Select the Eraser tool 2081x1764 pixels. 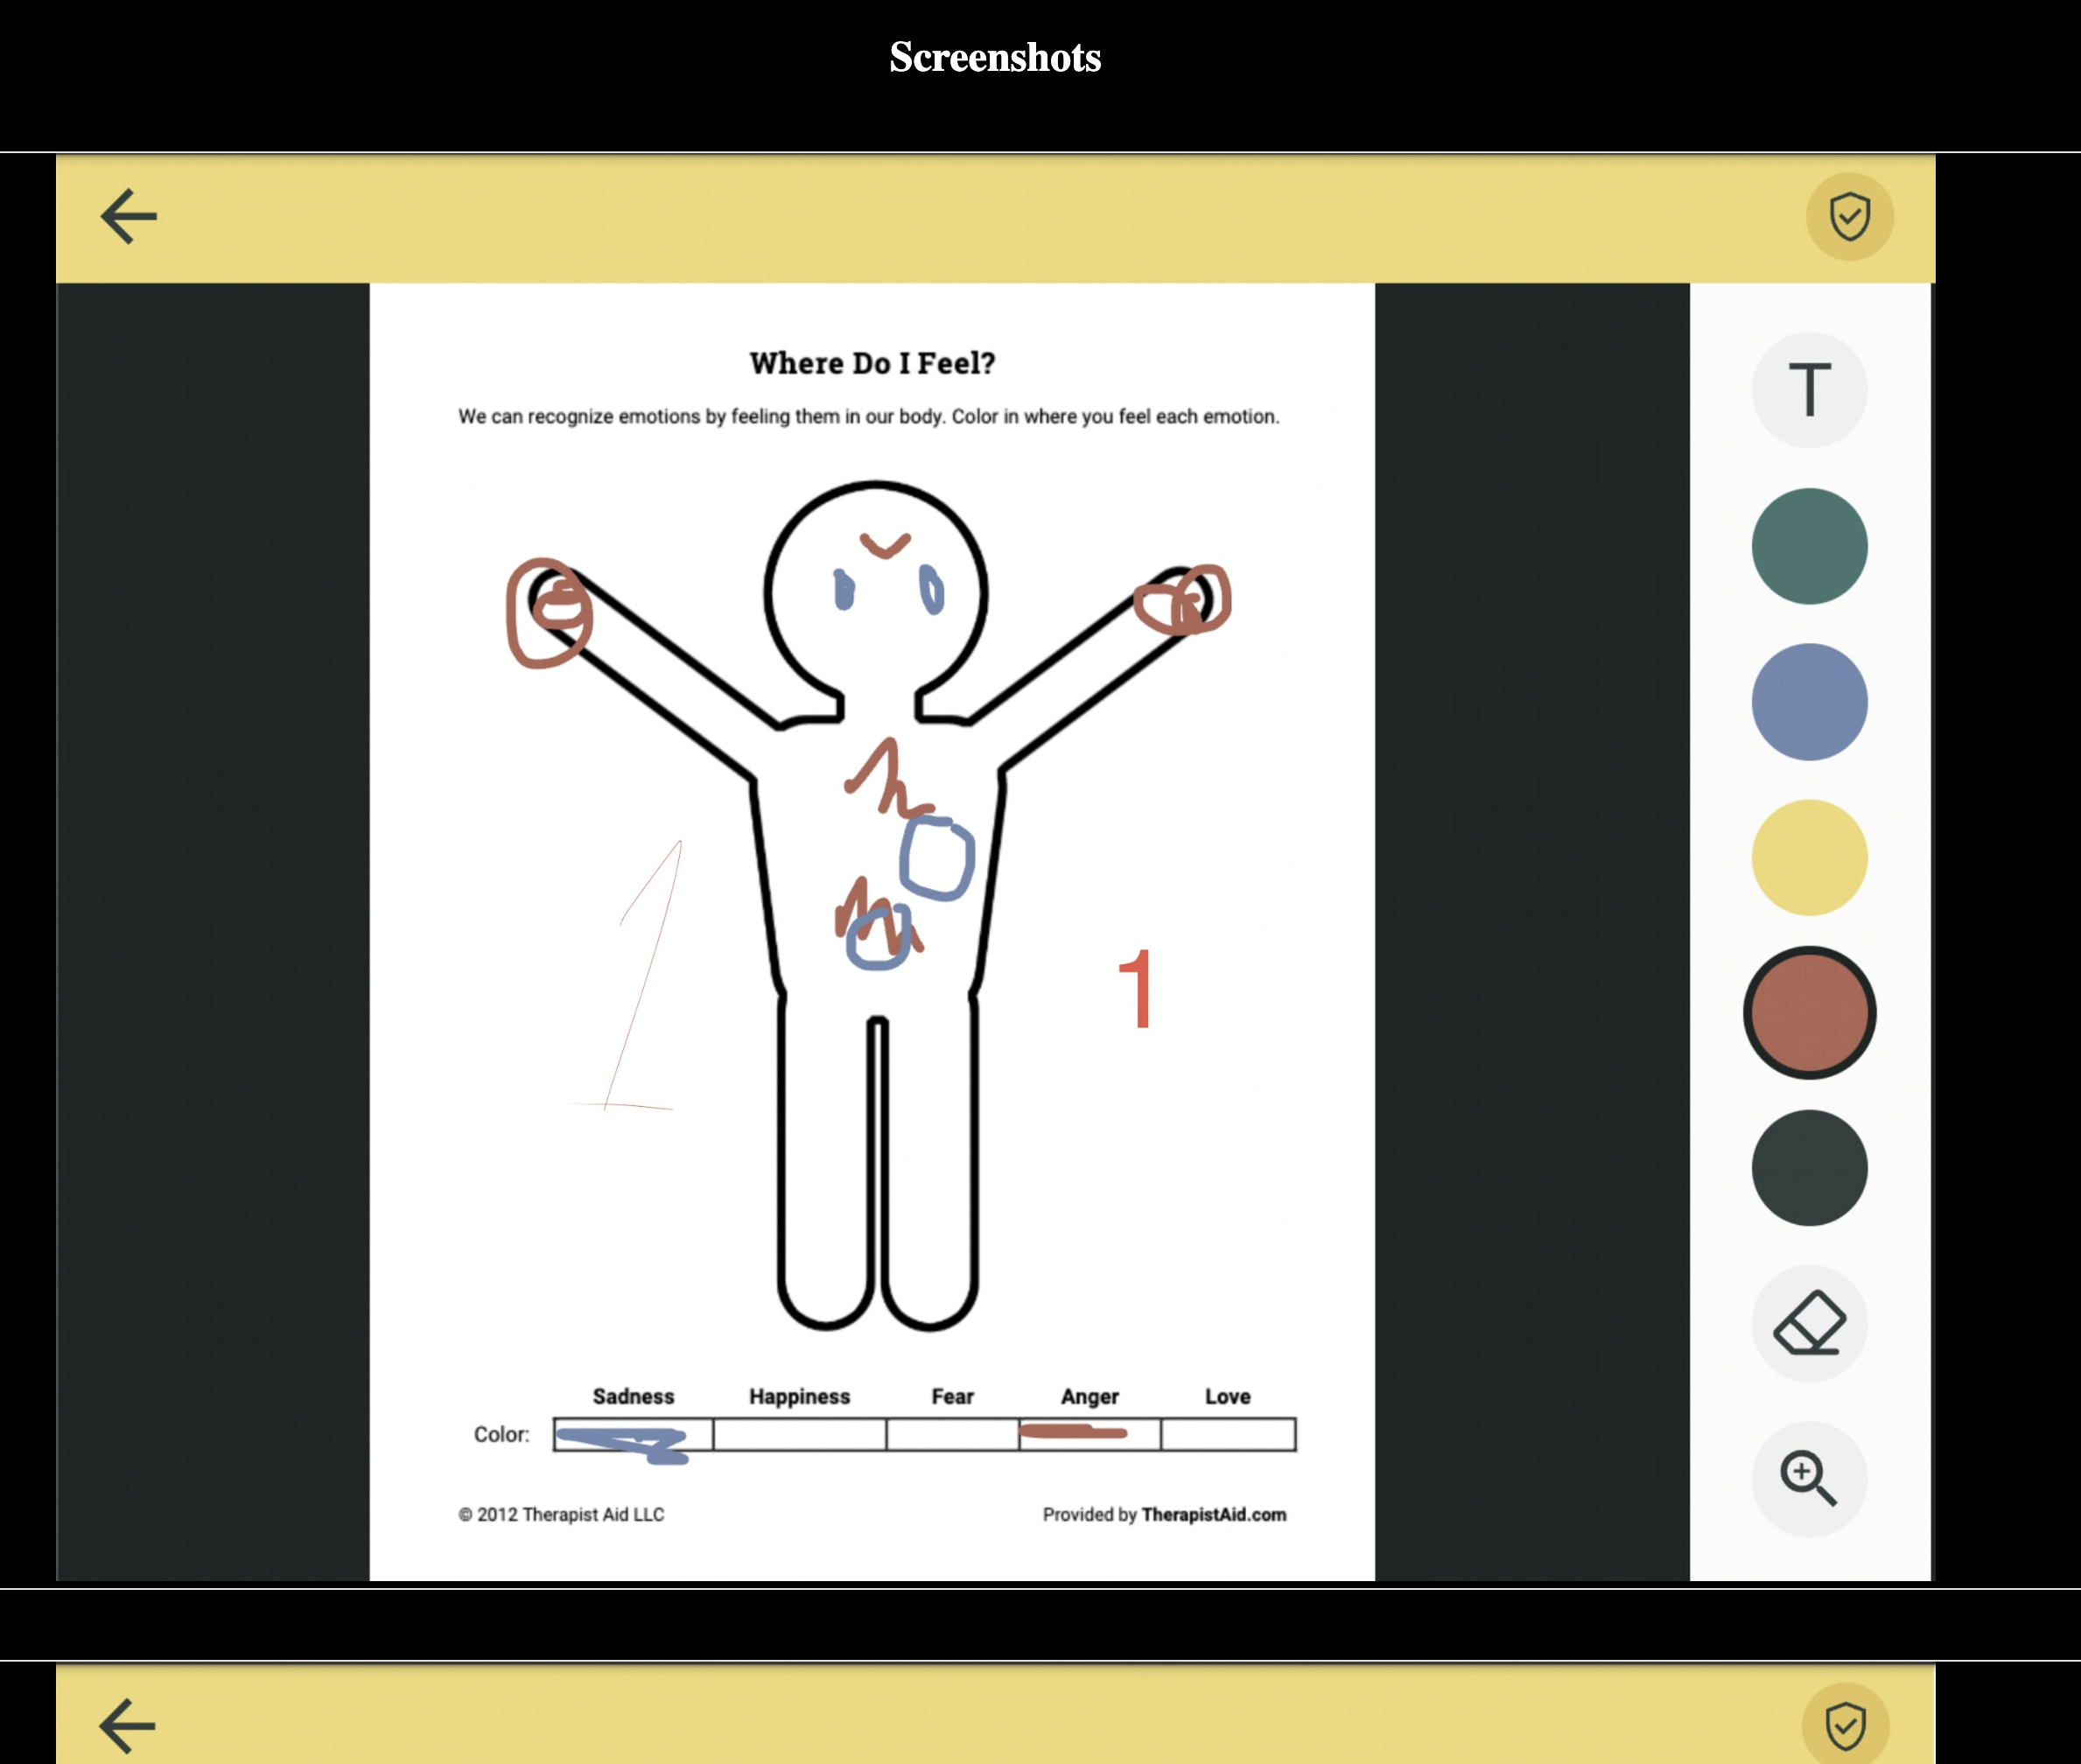[x=1808, y=1323]
